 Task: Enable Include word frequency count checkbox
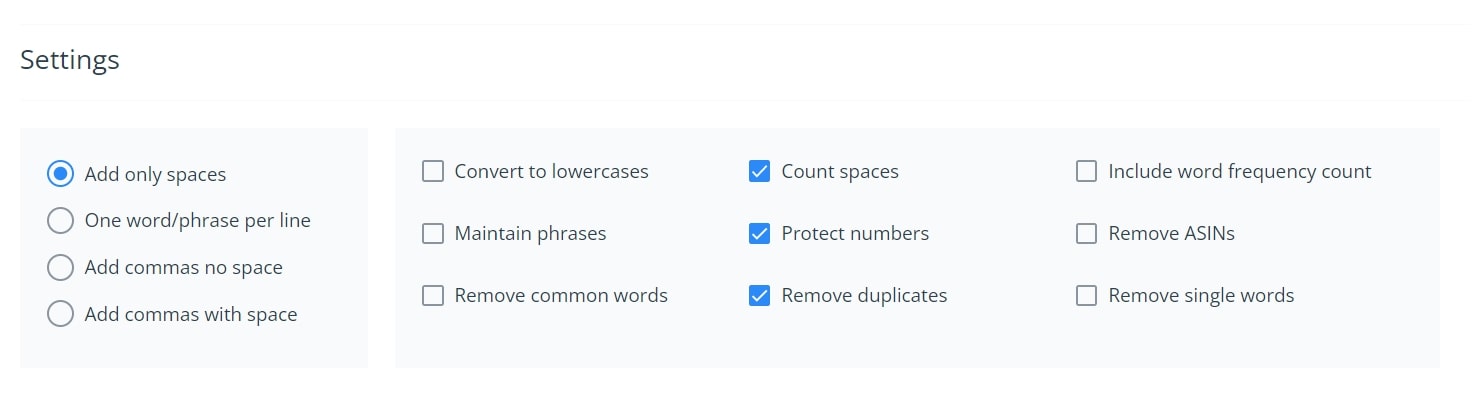(x=1087, y=172)
